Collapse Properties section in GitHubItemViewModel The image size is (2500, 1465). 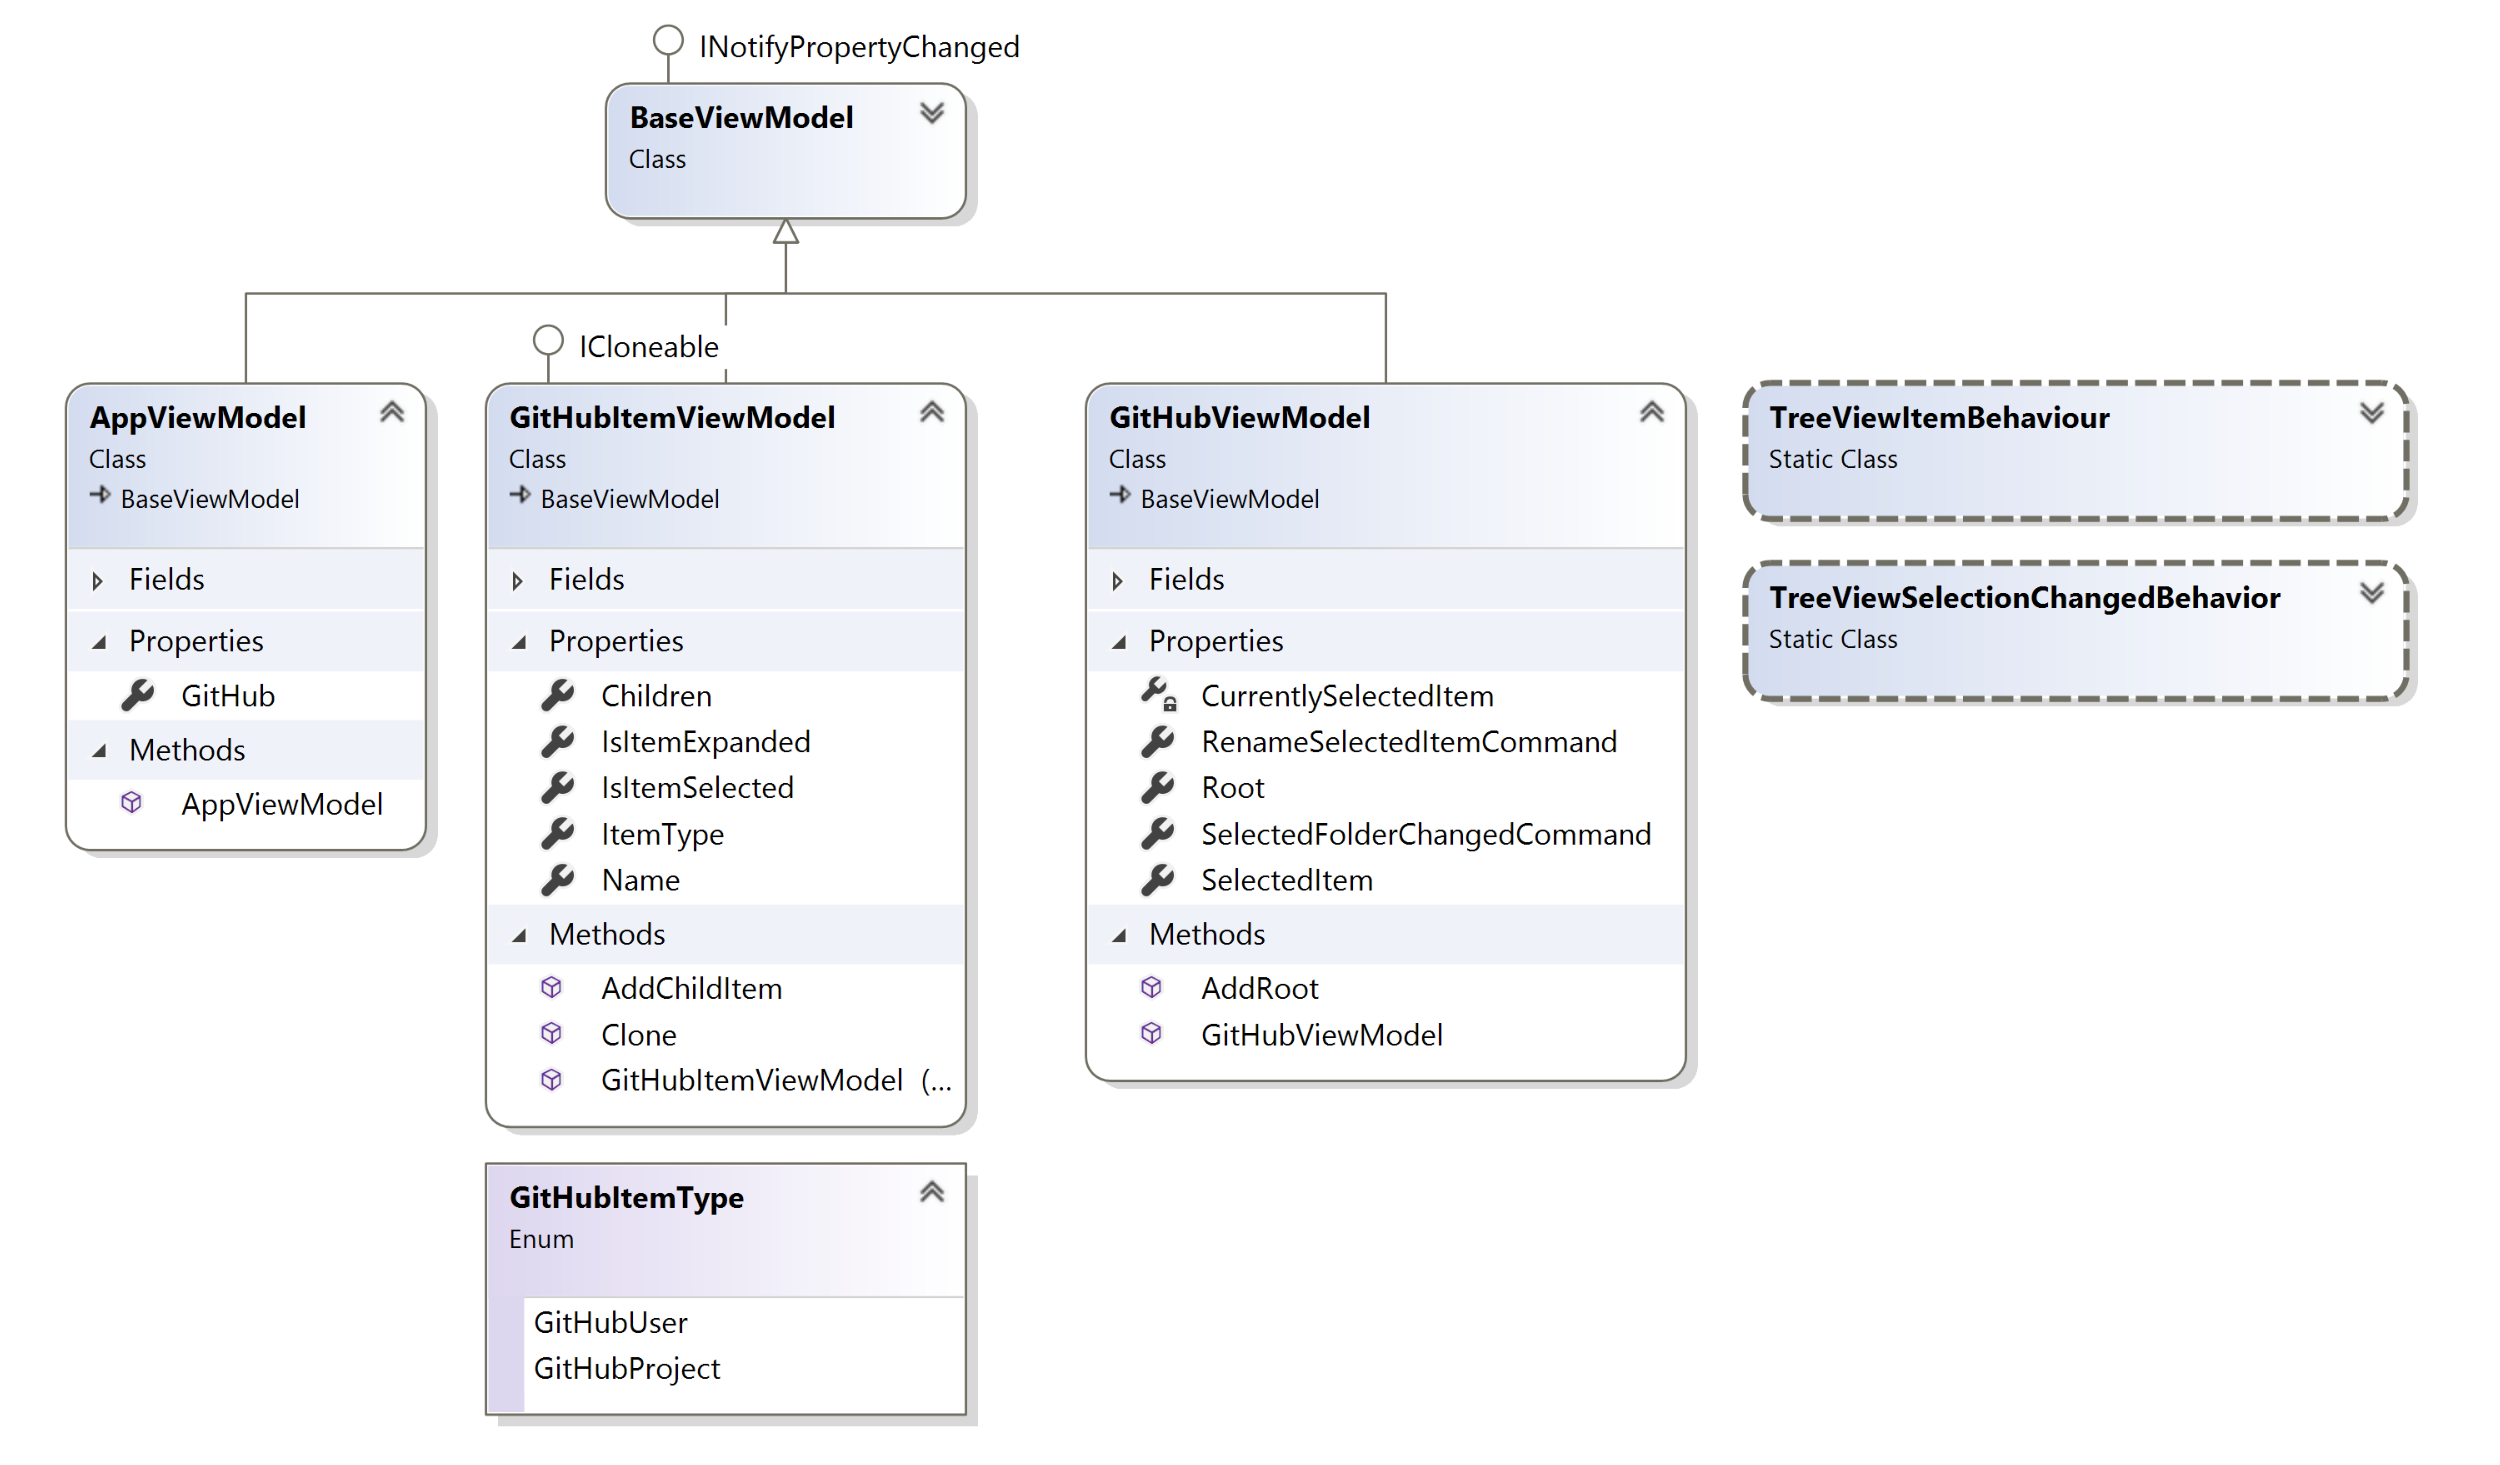tap(518, 643)
